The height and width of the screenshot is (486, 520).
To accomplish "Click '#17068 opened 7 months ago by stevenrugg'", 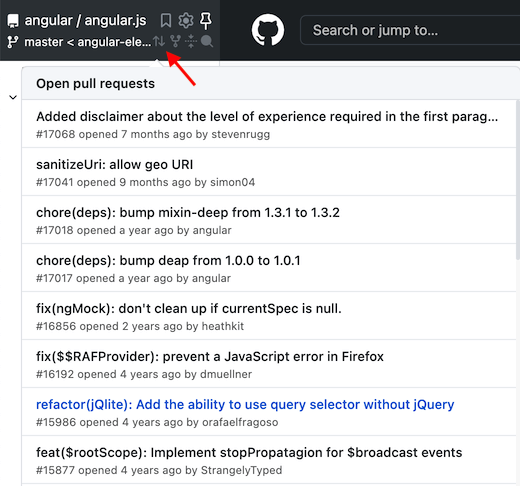I will click(153, 134).
